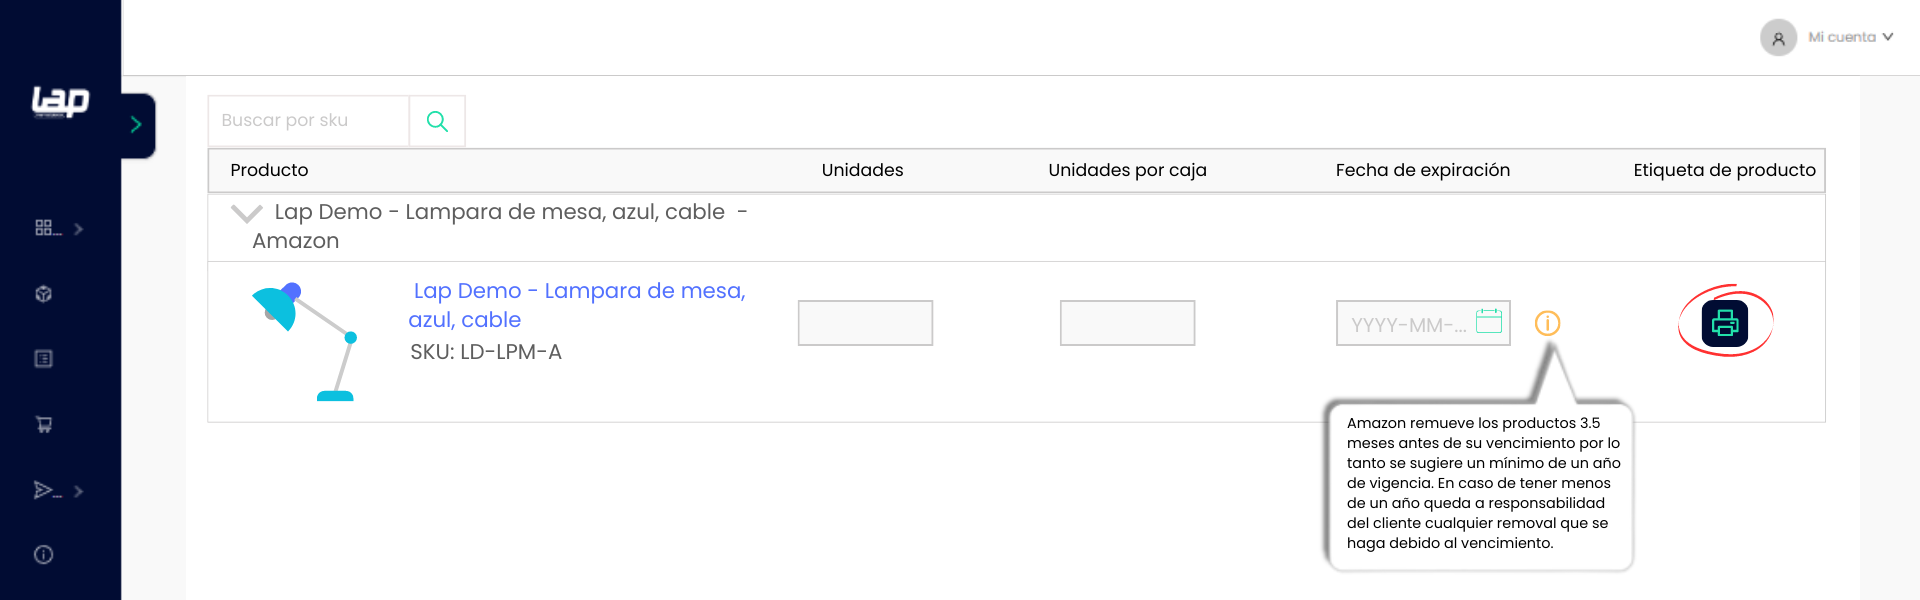This screenshot has width=1920, height=600.
Task: Open the Lap Demo Lampara de mesa link
Action: coord(577,305)
